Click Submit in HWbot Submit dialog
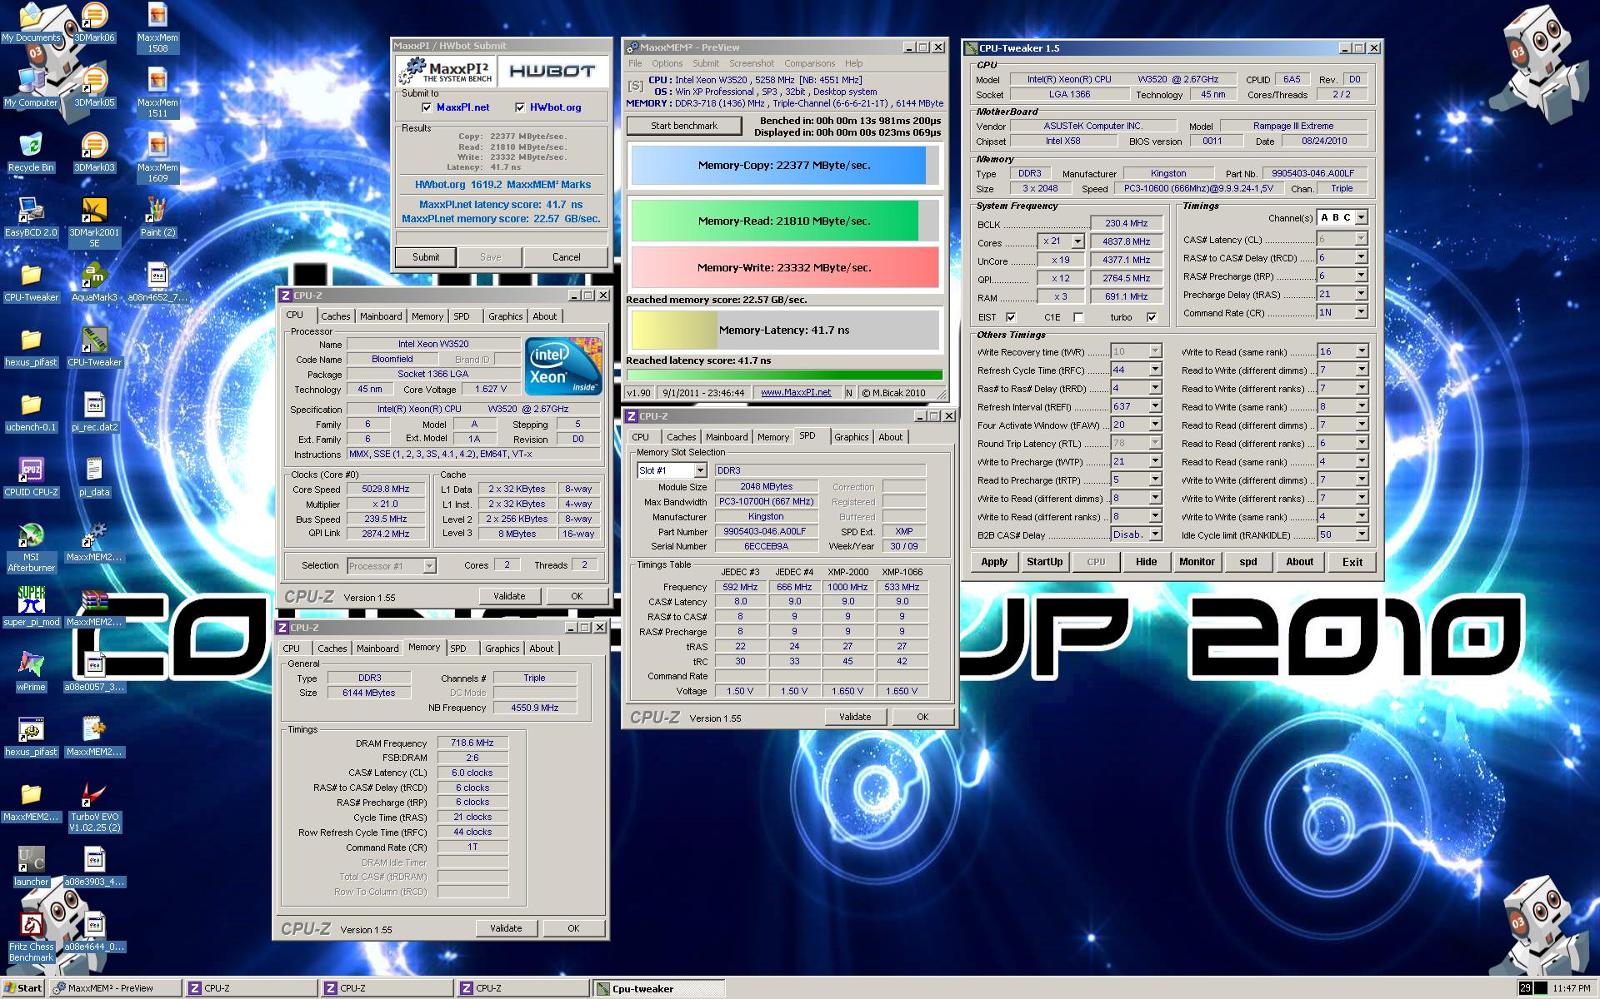This screenshot has width=1600, height=999. pos(426,257)
